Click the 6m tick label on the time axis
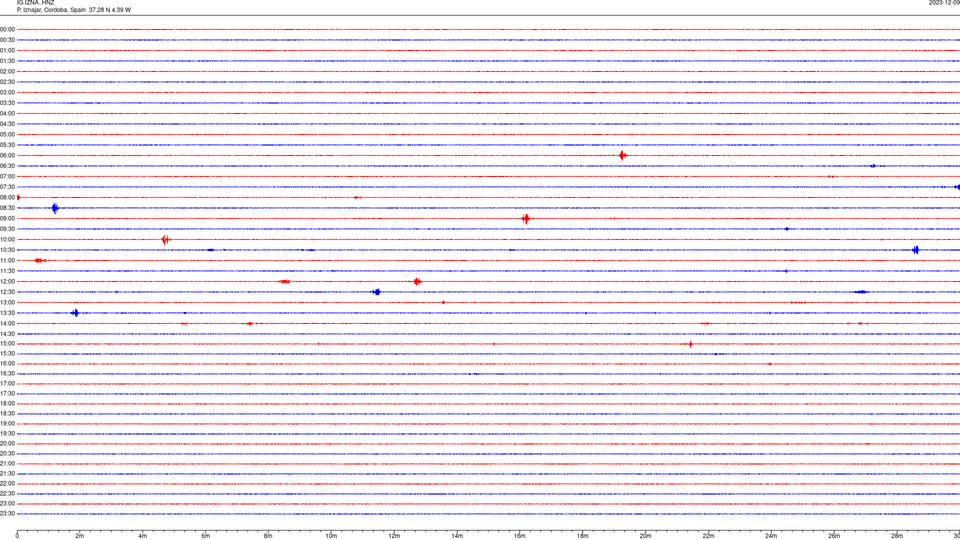The height and width of the screenshot is (540, 960). tap(206, 536)
